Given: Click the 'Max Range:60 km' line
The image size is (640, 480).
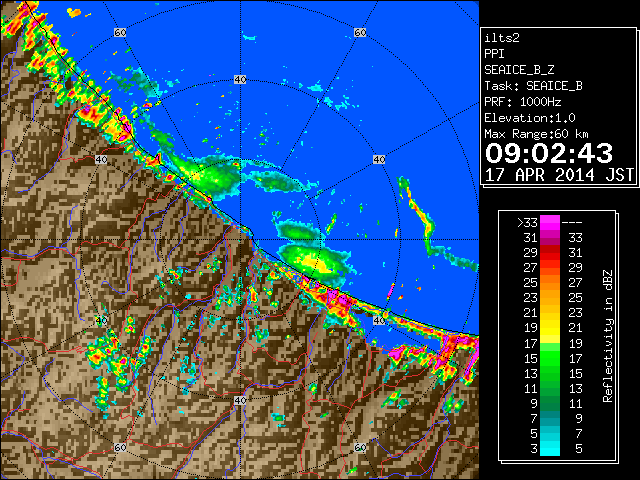Looking at the screenshot, I should (x=536, y=134).
